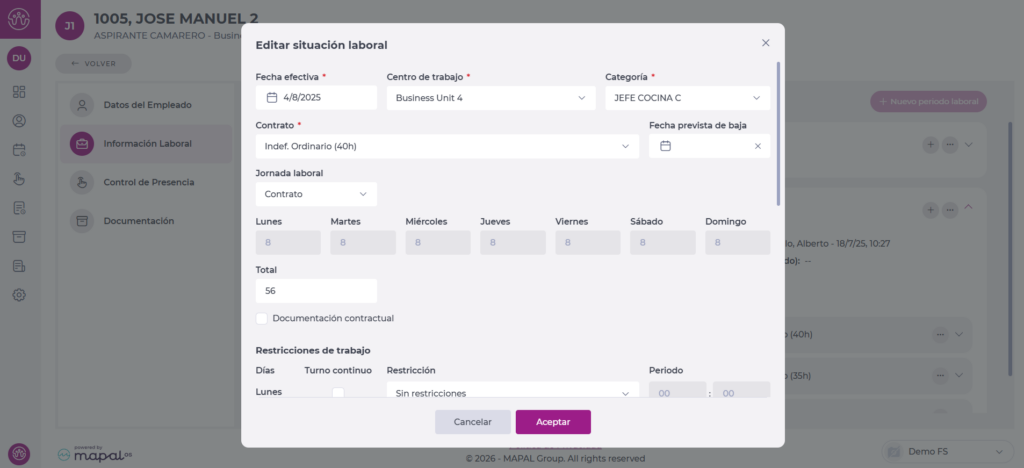Toggle Turno continuo checkbox for Lunes
1024x468 pixels.
[338, 393]
